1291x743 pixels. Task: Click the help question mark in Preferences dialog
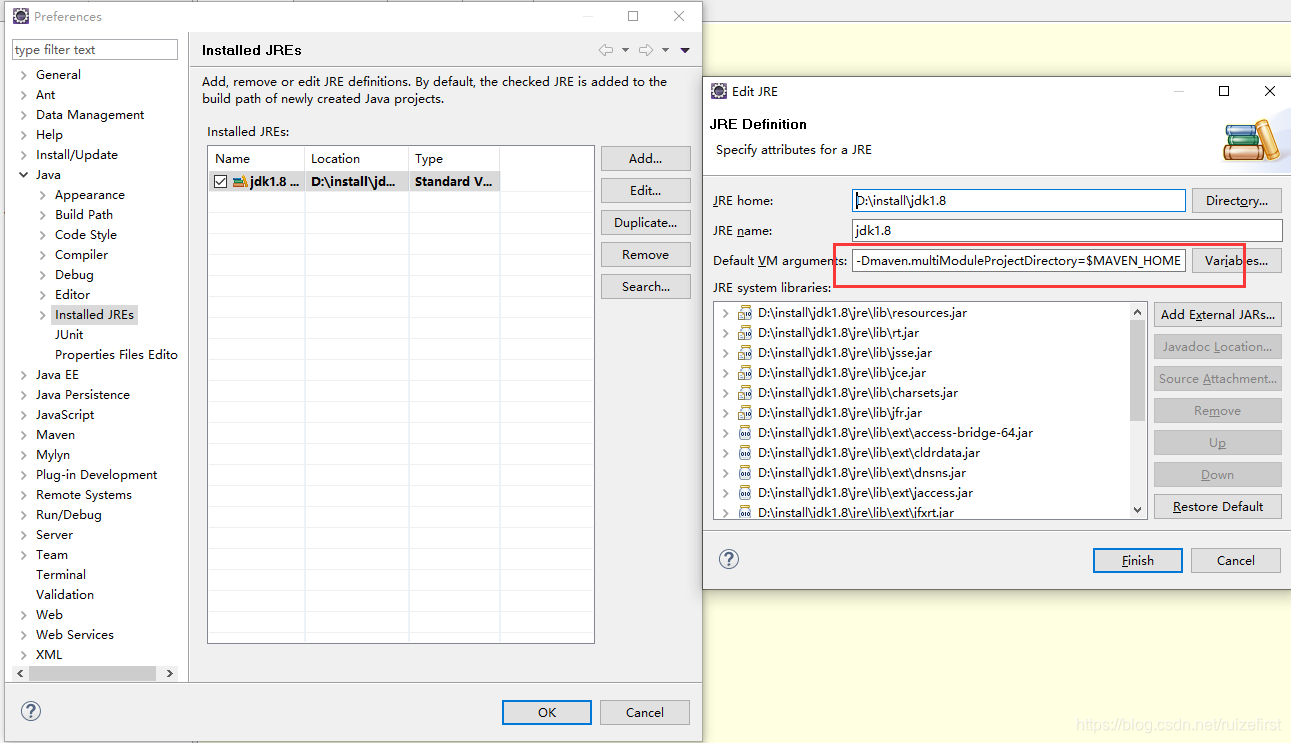30,711
